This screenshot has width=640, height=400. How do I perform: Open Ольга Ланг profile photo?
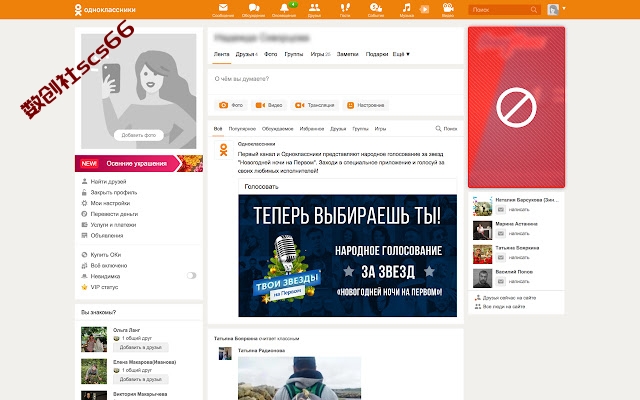coord(94,339)
